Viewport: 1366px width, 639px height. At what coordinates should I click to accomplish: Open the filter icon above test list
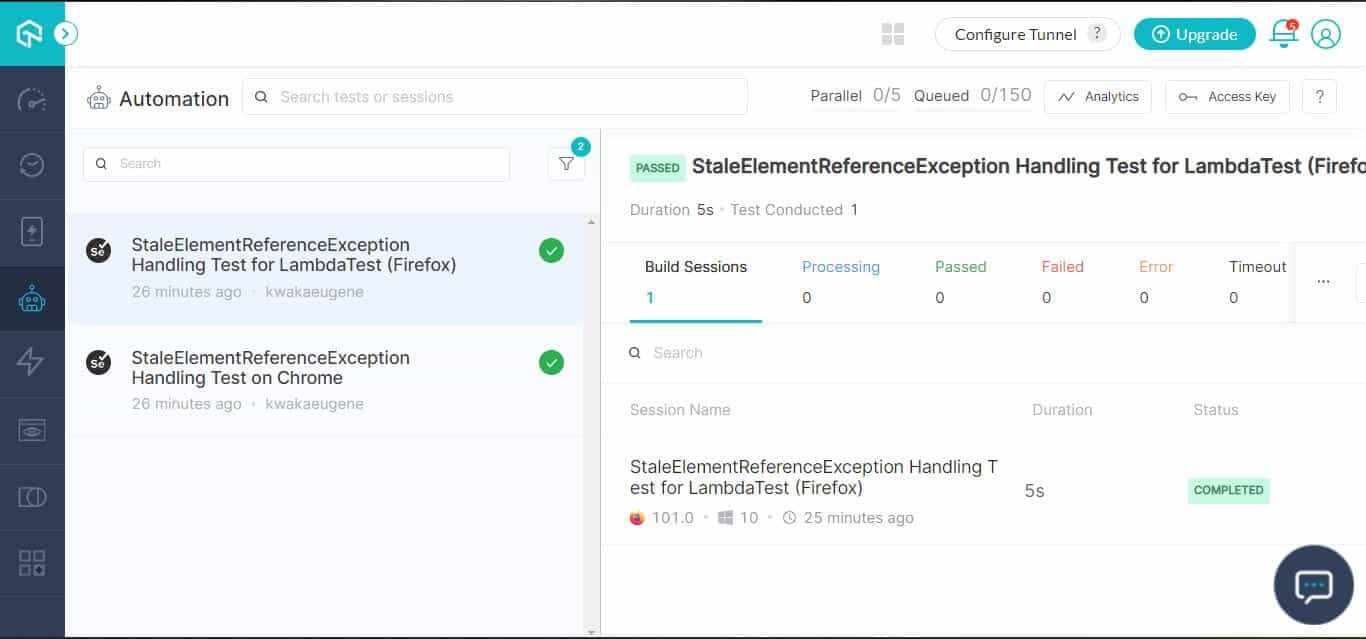click(566, 163)
